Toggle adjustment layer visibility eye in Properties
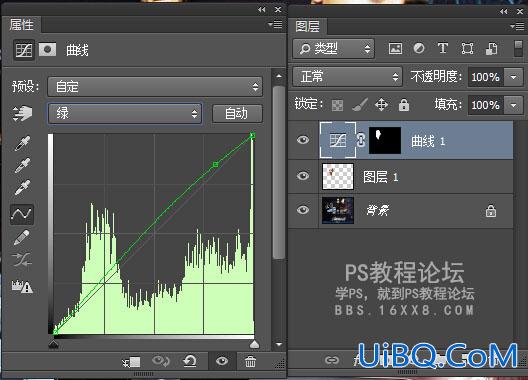This screenshot has height=380, width=528. (222, 361)
